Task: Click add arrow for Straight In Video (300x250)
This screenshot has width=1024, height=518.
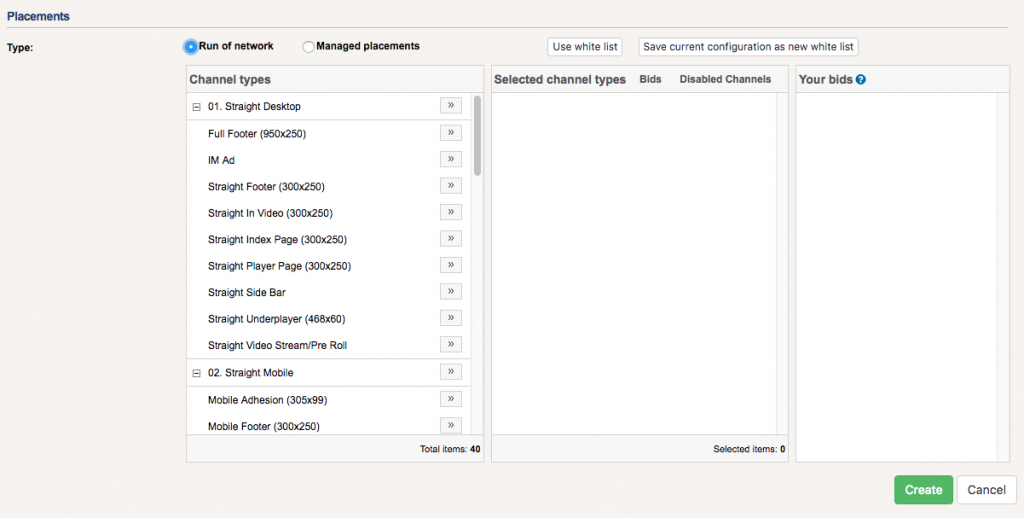Action: click(x=450, y=212)
